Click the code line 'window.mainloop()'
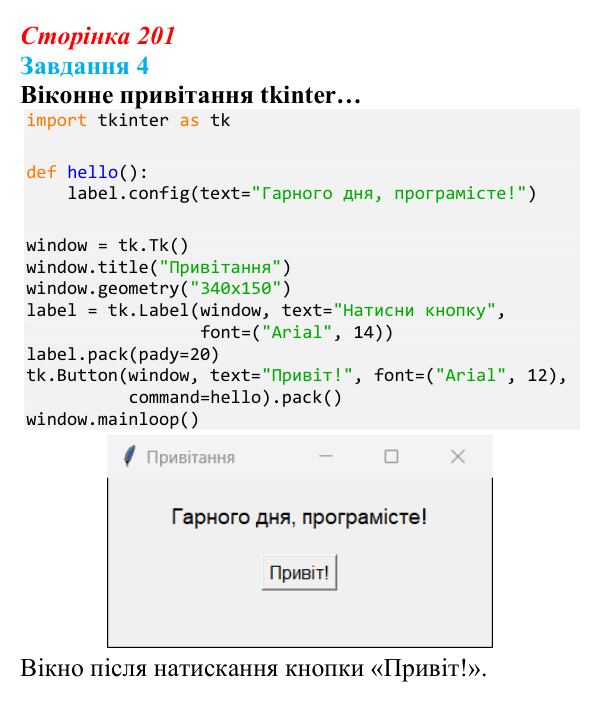This screenshot has width=600, height=702. [x=112, y=419]
